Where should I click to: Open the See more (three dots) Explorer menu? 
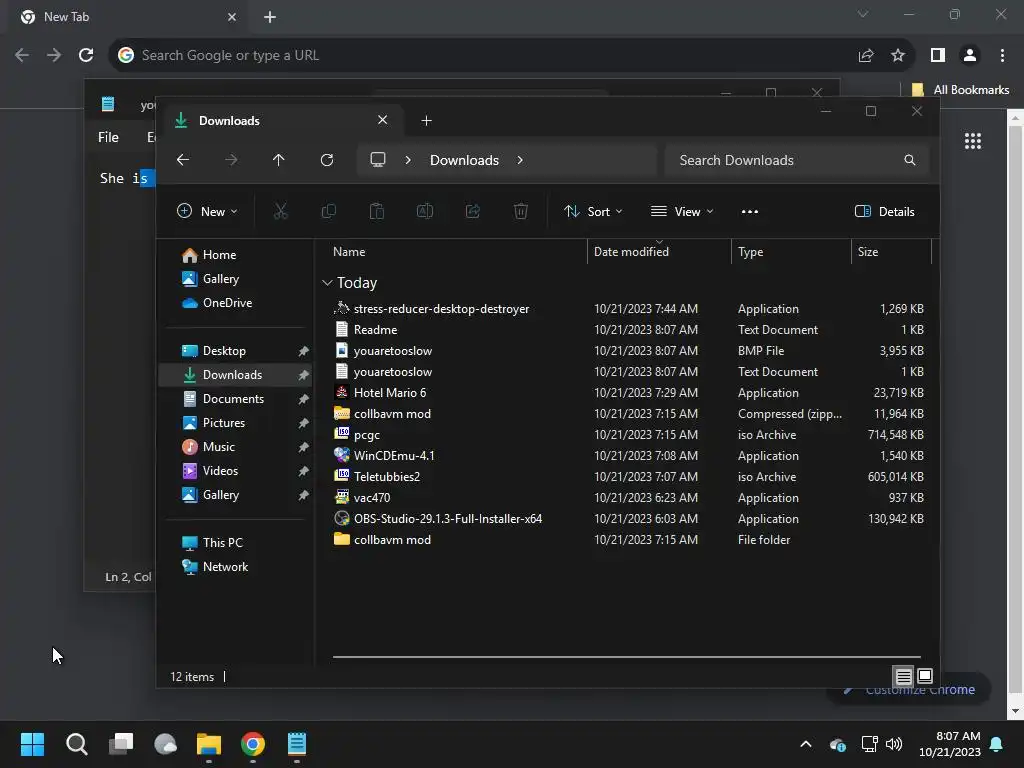coord(750,211)
